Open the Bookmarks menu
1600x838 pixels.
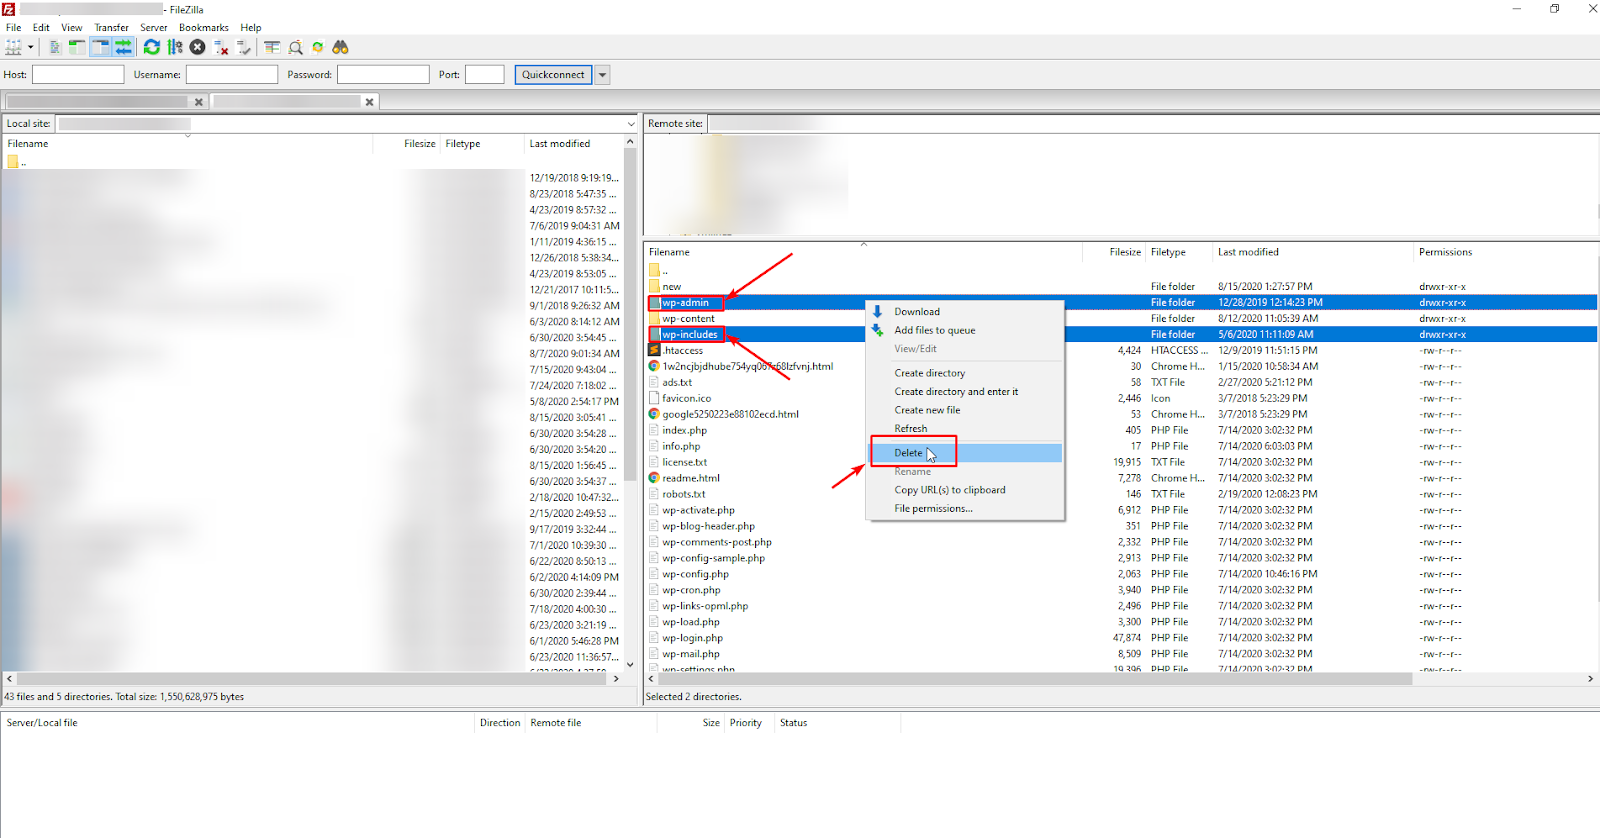point(204,28)
